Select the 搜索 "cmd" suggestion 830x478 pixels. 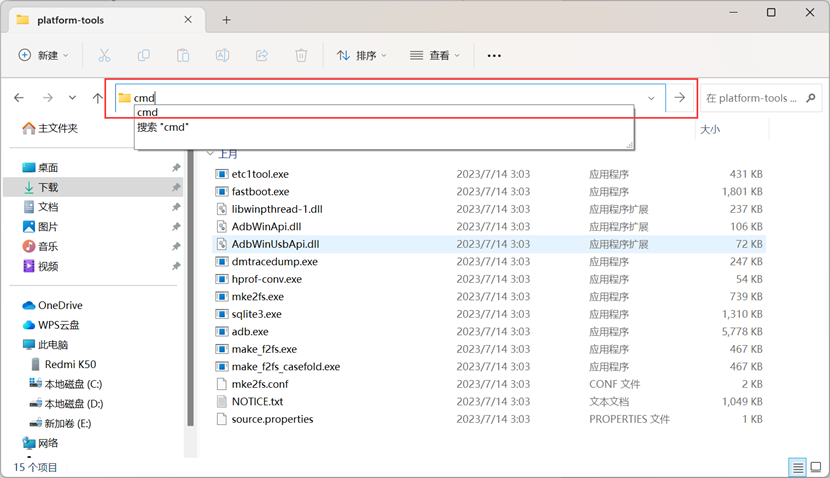(x=163, y=128)
